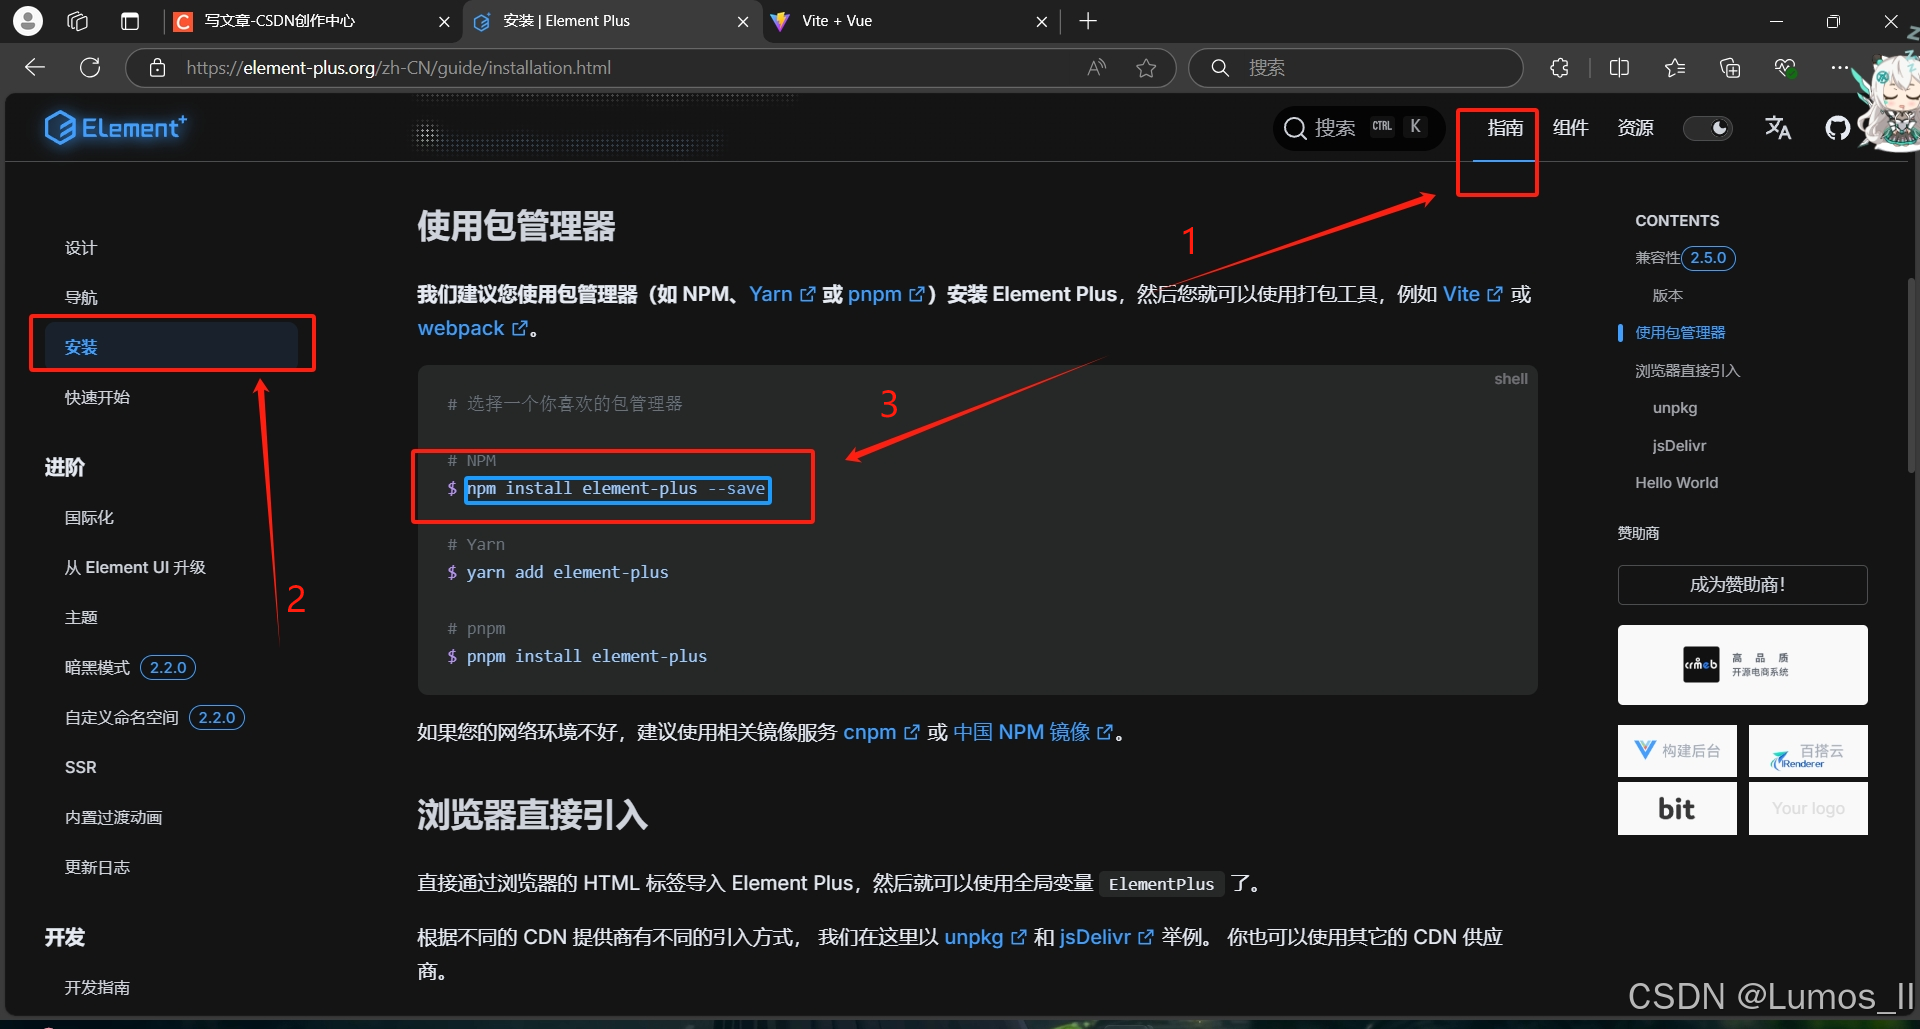Viewport: 1920px width, 1029px height.
Task: Open a new browser tab
Action: coord(1089,21)
